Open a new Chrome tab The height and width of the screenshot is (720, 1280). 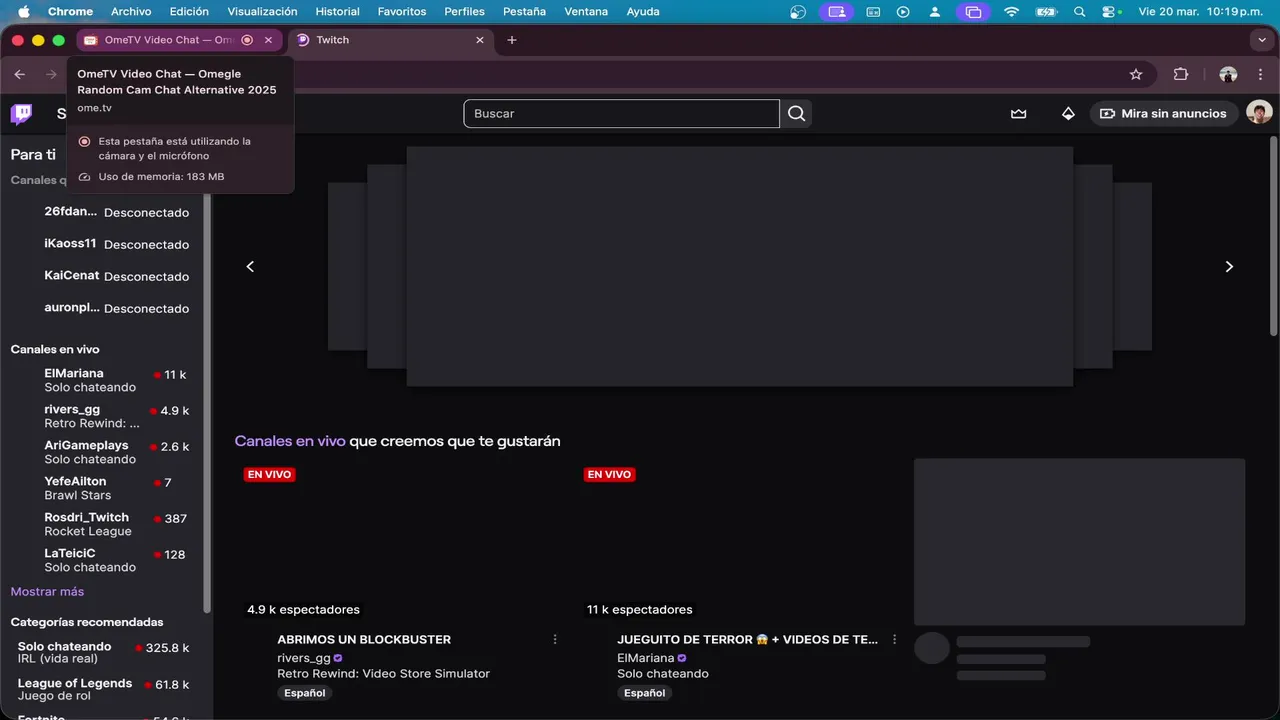click(x=512, y=40)
